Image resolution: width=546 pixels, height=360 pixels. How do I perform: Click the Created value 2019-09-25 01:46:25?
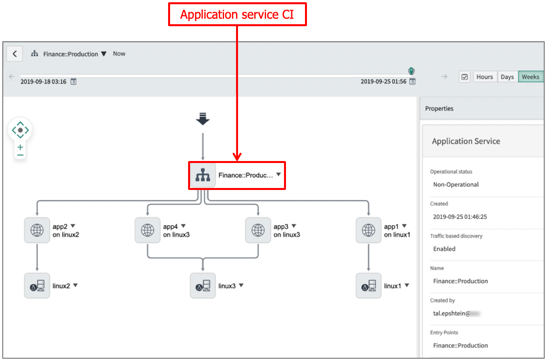460,217
